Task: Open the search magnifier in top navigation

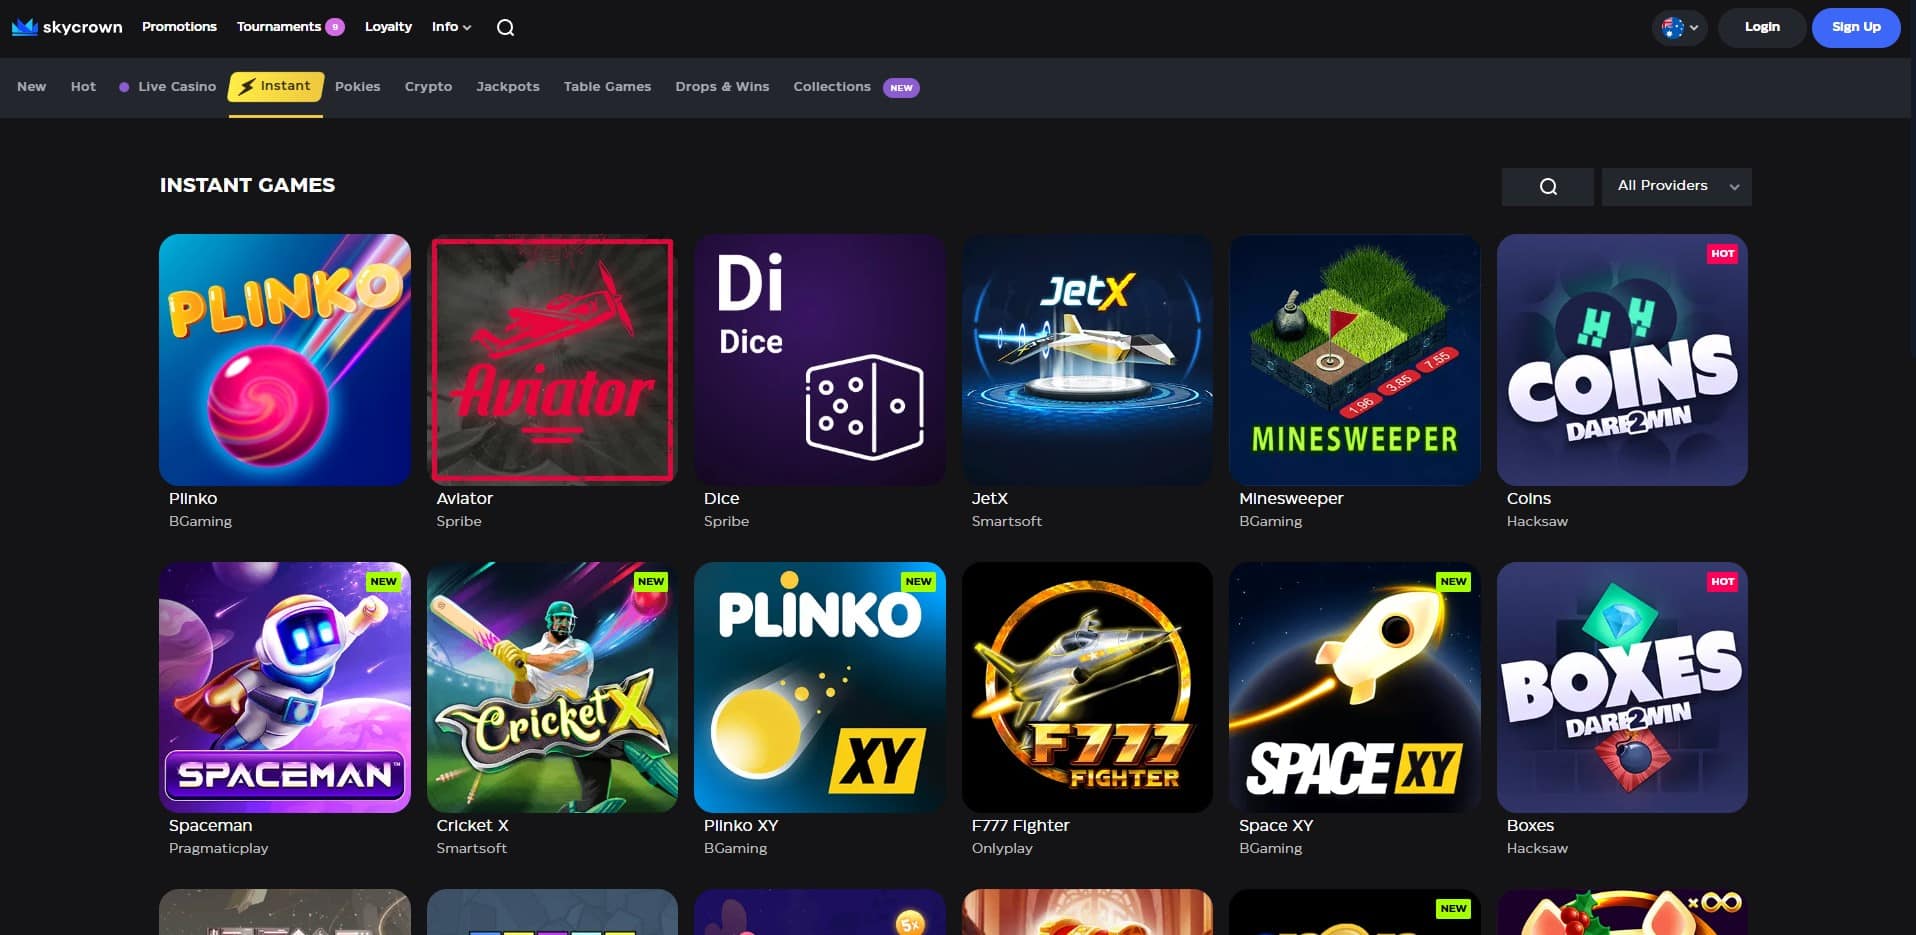Action: tap(505, 28)
